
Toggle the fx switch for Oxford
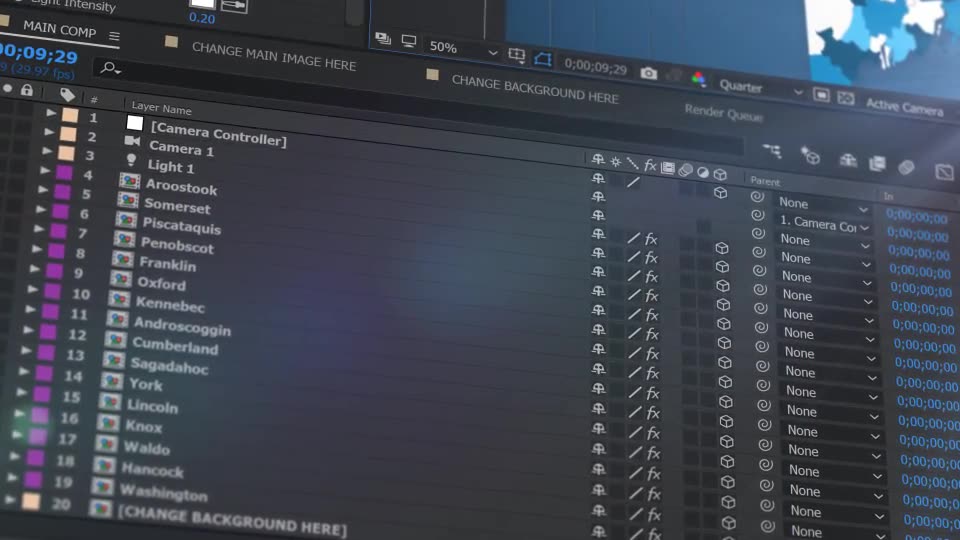(x=652, y=334)
